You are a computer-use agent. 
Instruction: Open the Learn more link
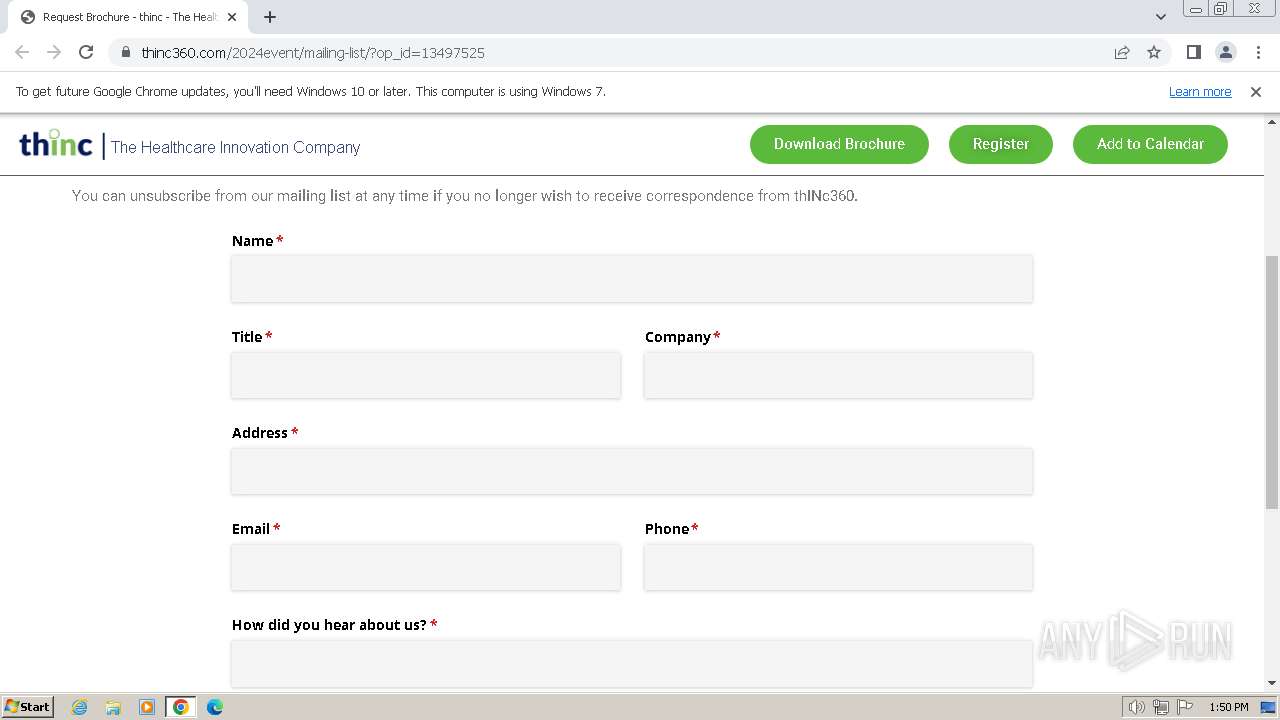coord(1200,91)
